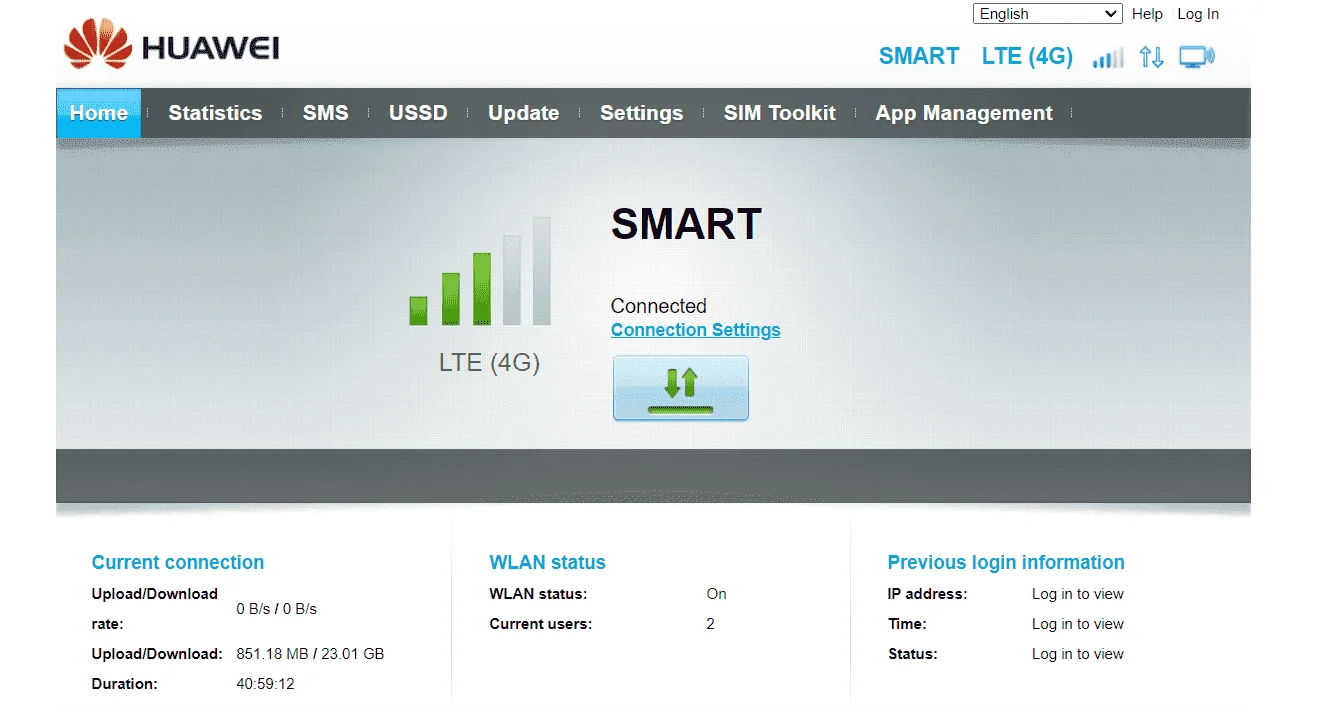Switch to the USSD tab

pos(418,113)
